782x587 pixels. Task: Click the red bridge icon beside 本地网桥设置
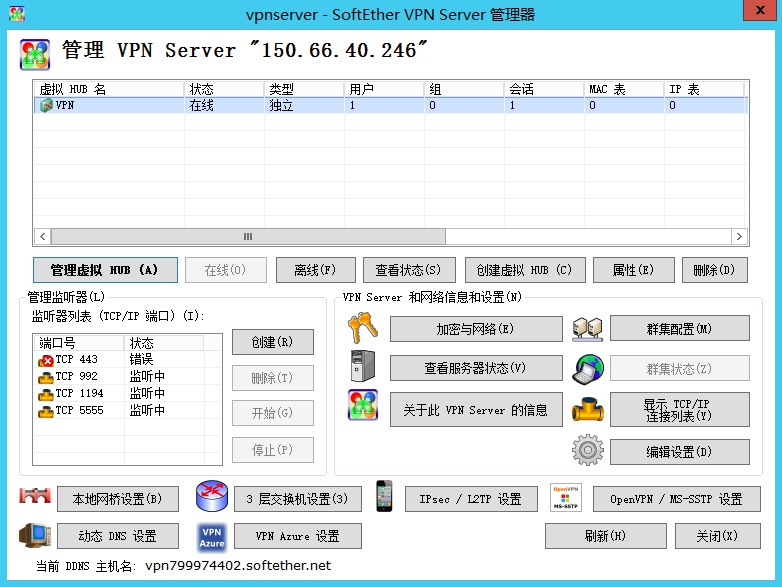(x=35, y=496)
